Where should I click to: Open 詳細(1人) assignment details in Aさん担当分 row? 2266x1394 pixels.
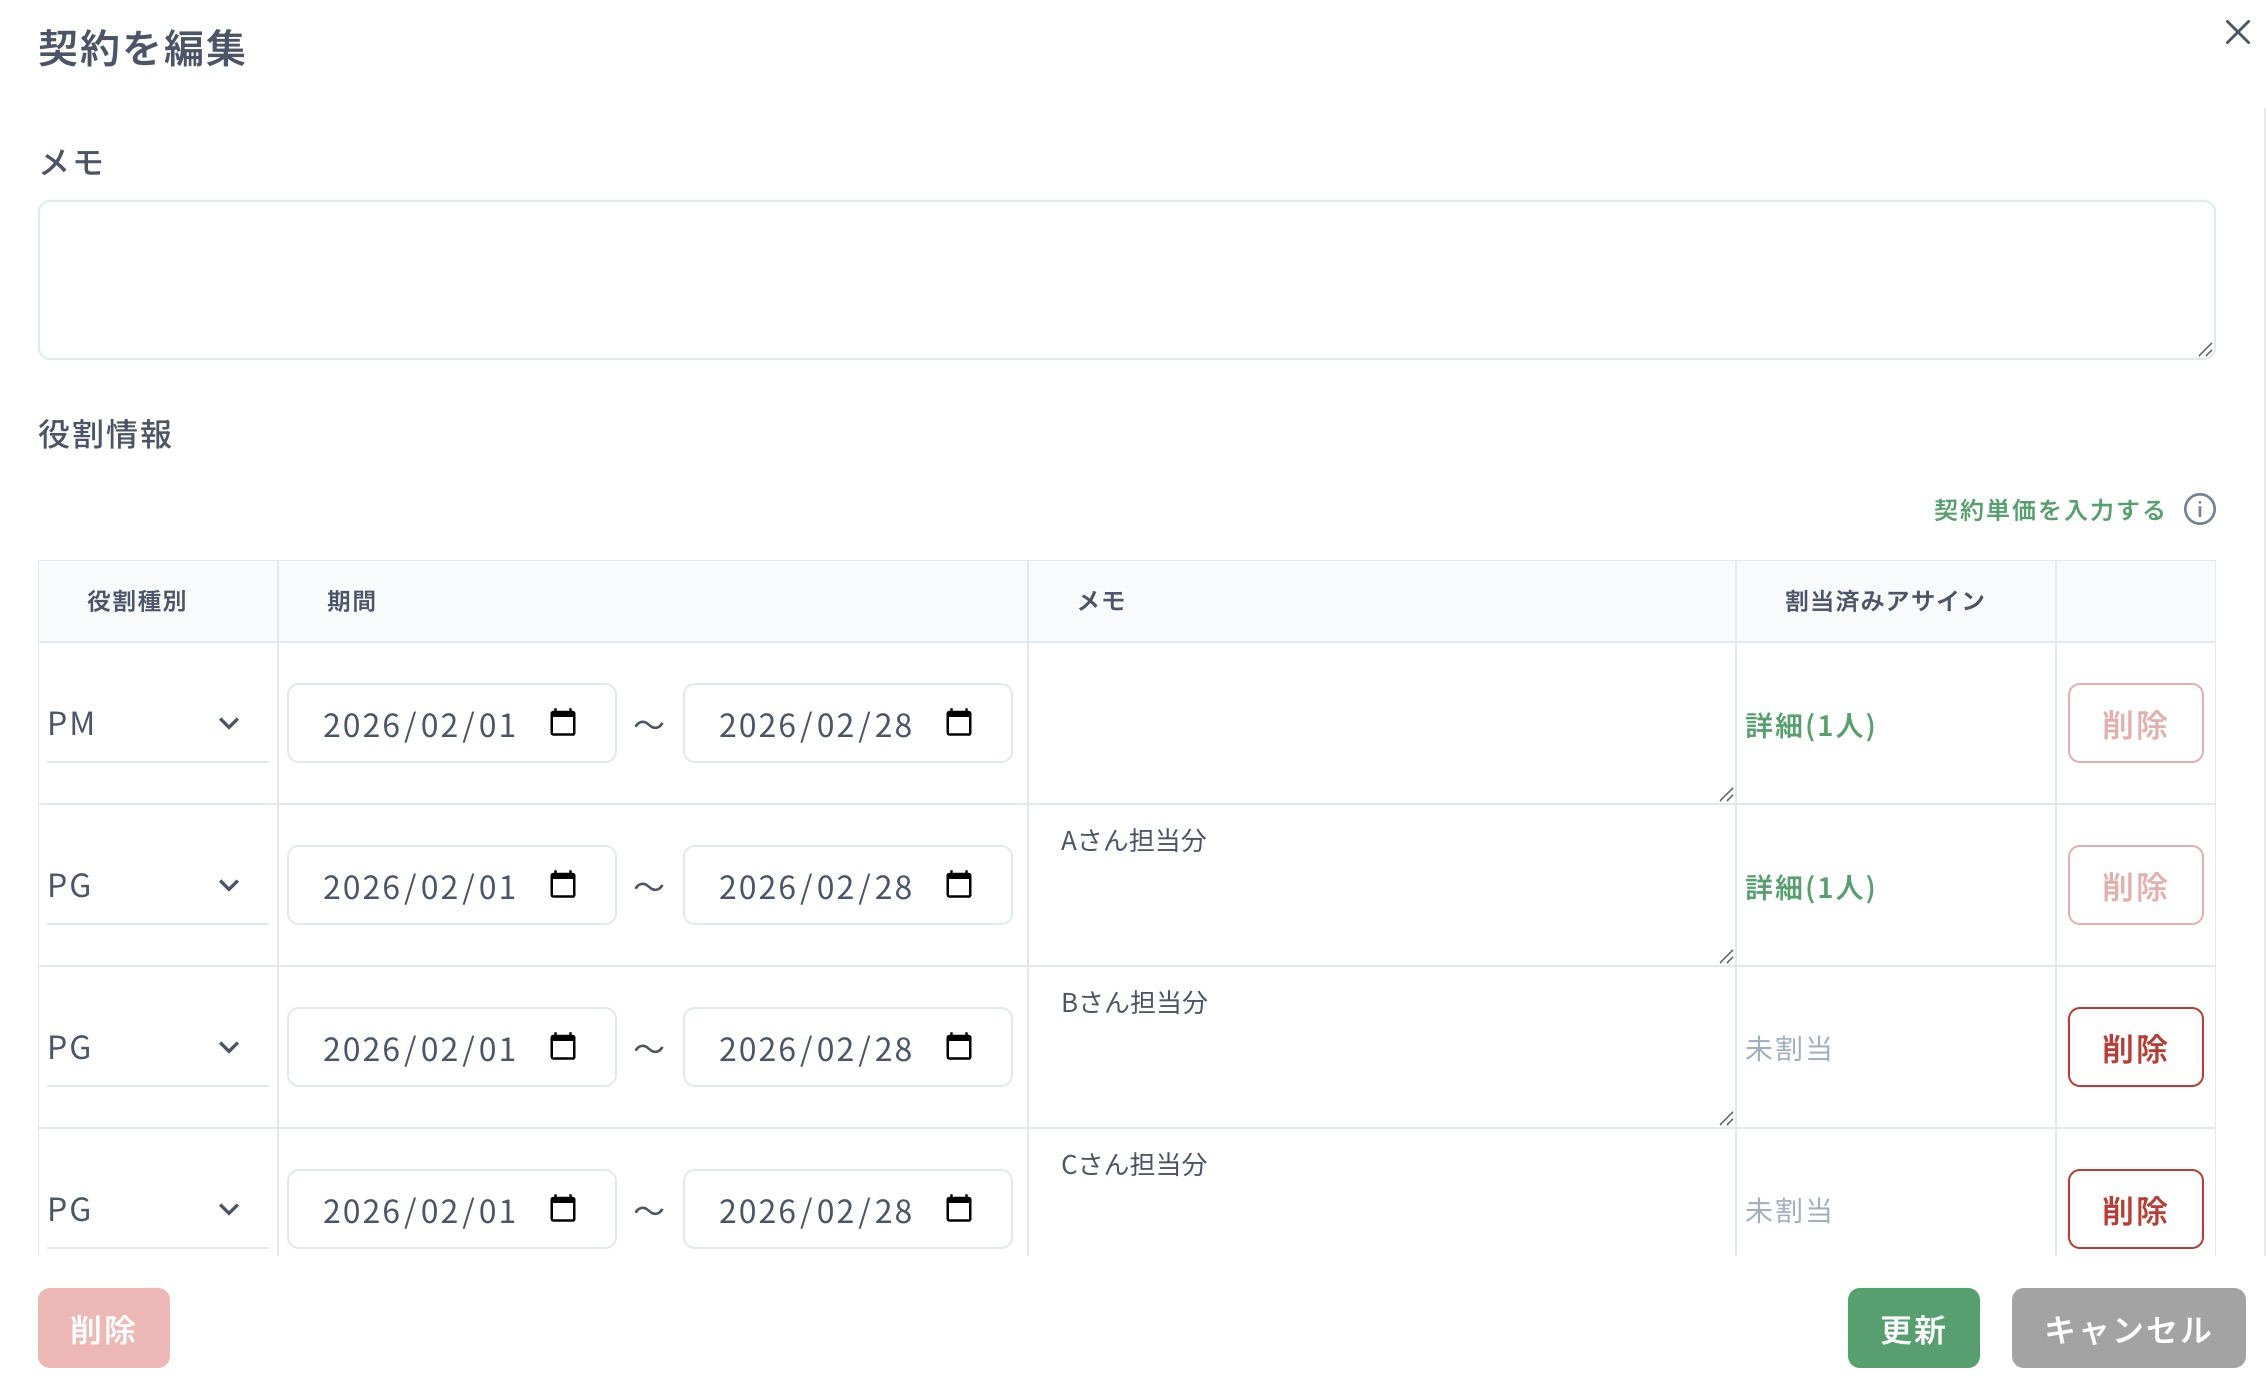pyautogui.click(x=1810, y=887)
